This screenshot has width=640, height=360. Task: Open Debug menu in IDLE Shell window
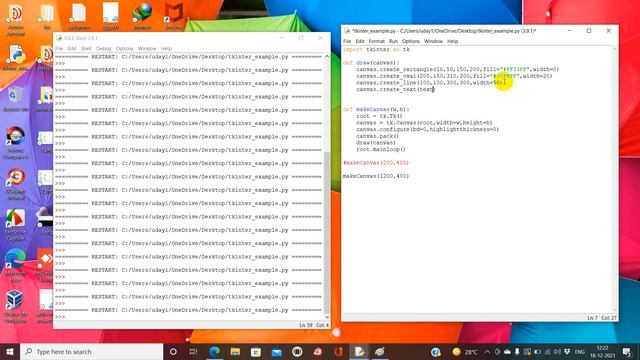point(104,49)
